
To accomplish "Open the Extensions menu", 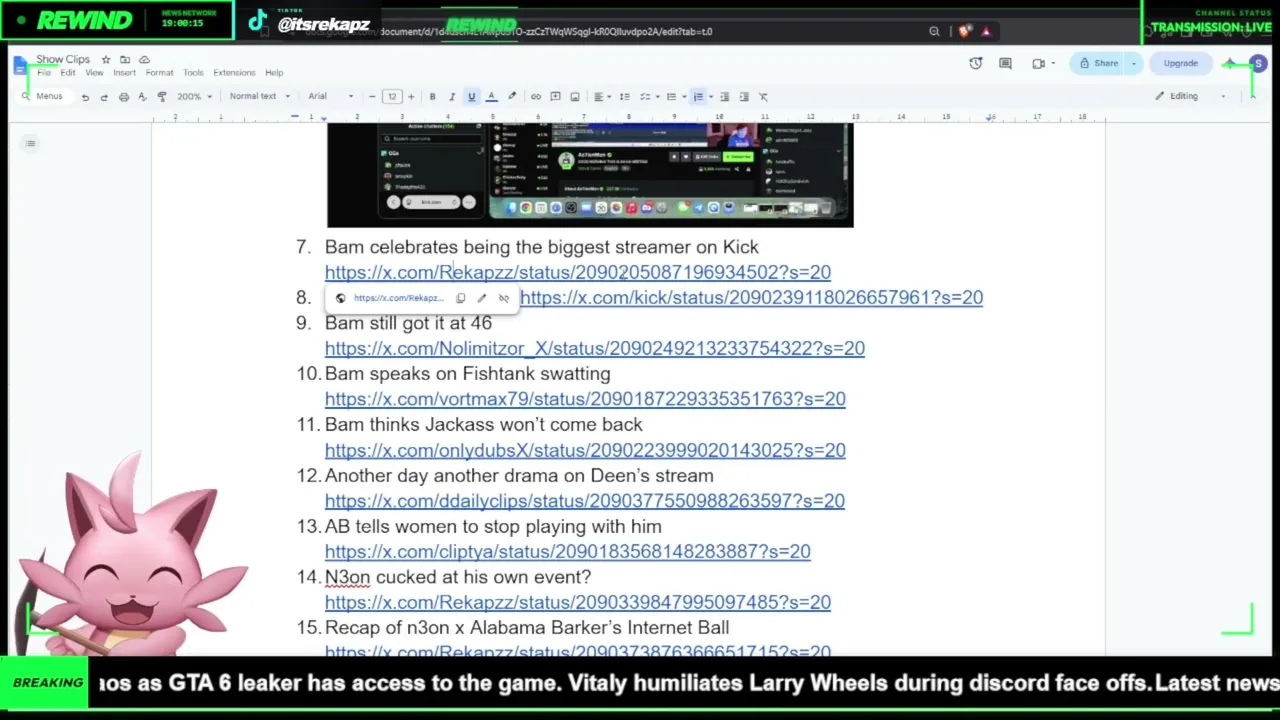I will pyautogui.click(x=234, y=73).
